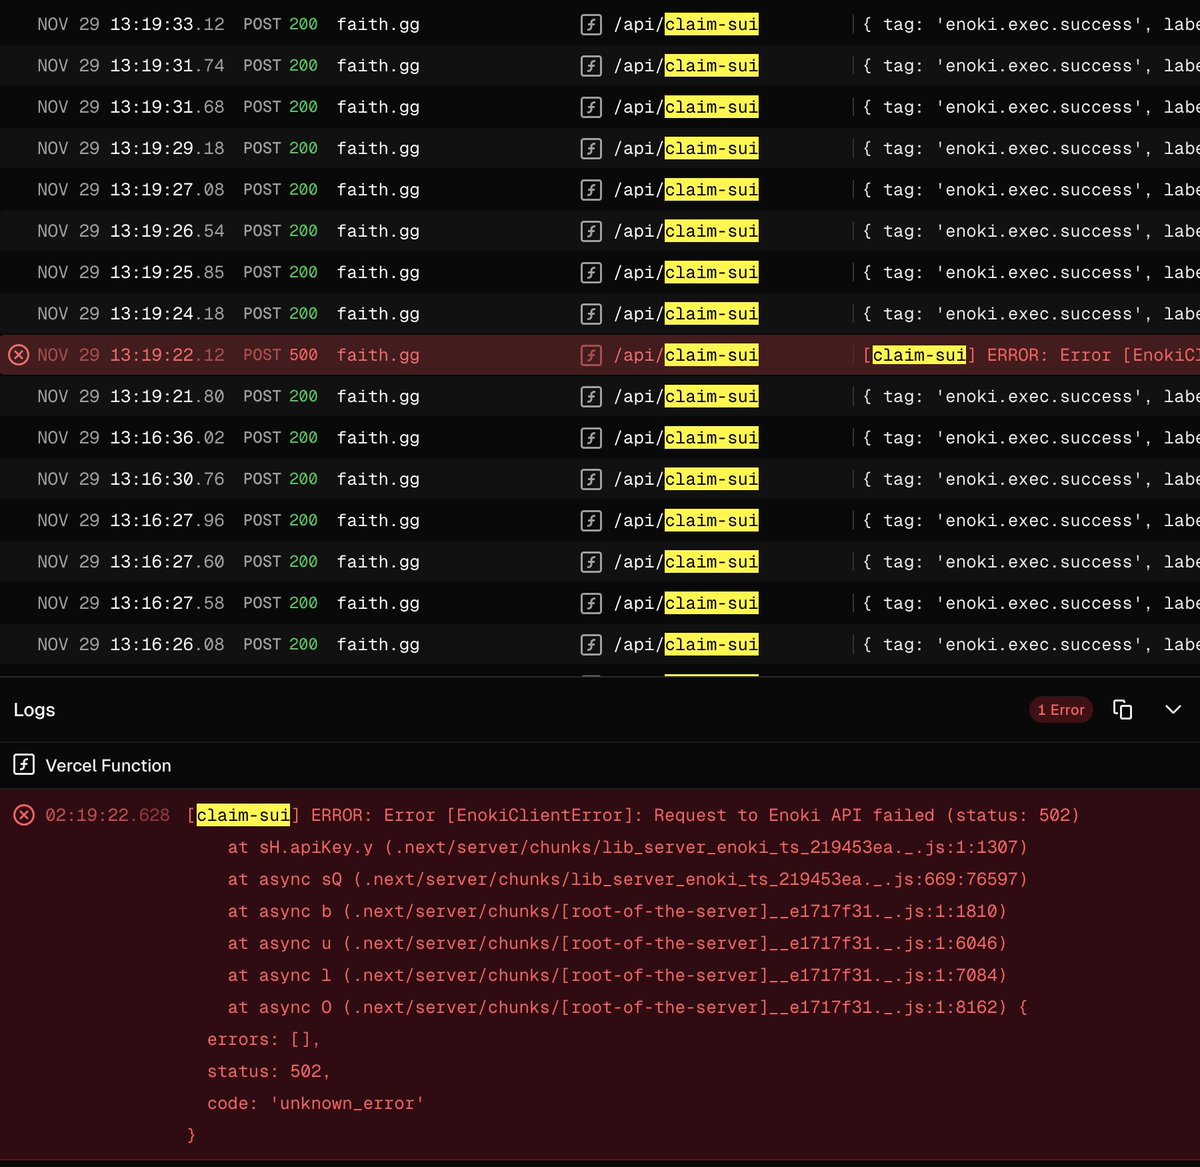Image resolution: width=1200 pixels, height=1167 pixels.
Task: Click function icon in 13:19:31.74 row
Action: coord(591,66)
